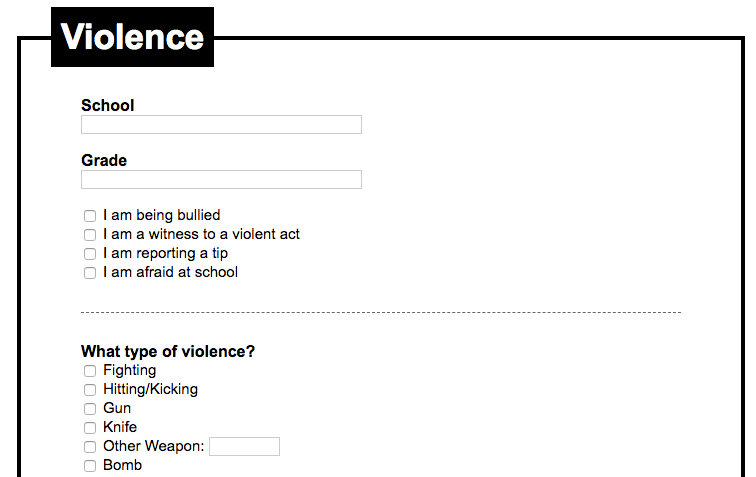Image resolution: width=756 pixels, height=477 pixels.
Task: Select the 'I am reporting a tip' checkbox
Action: pos(90,254)
